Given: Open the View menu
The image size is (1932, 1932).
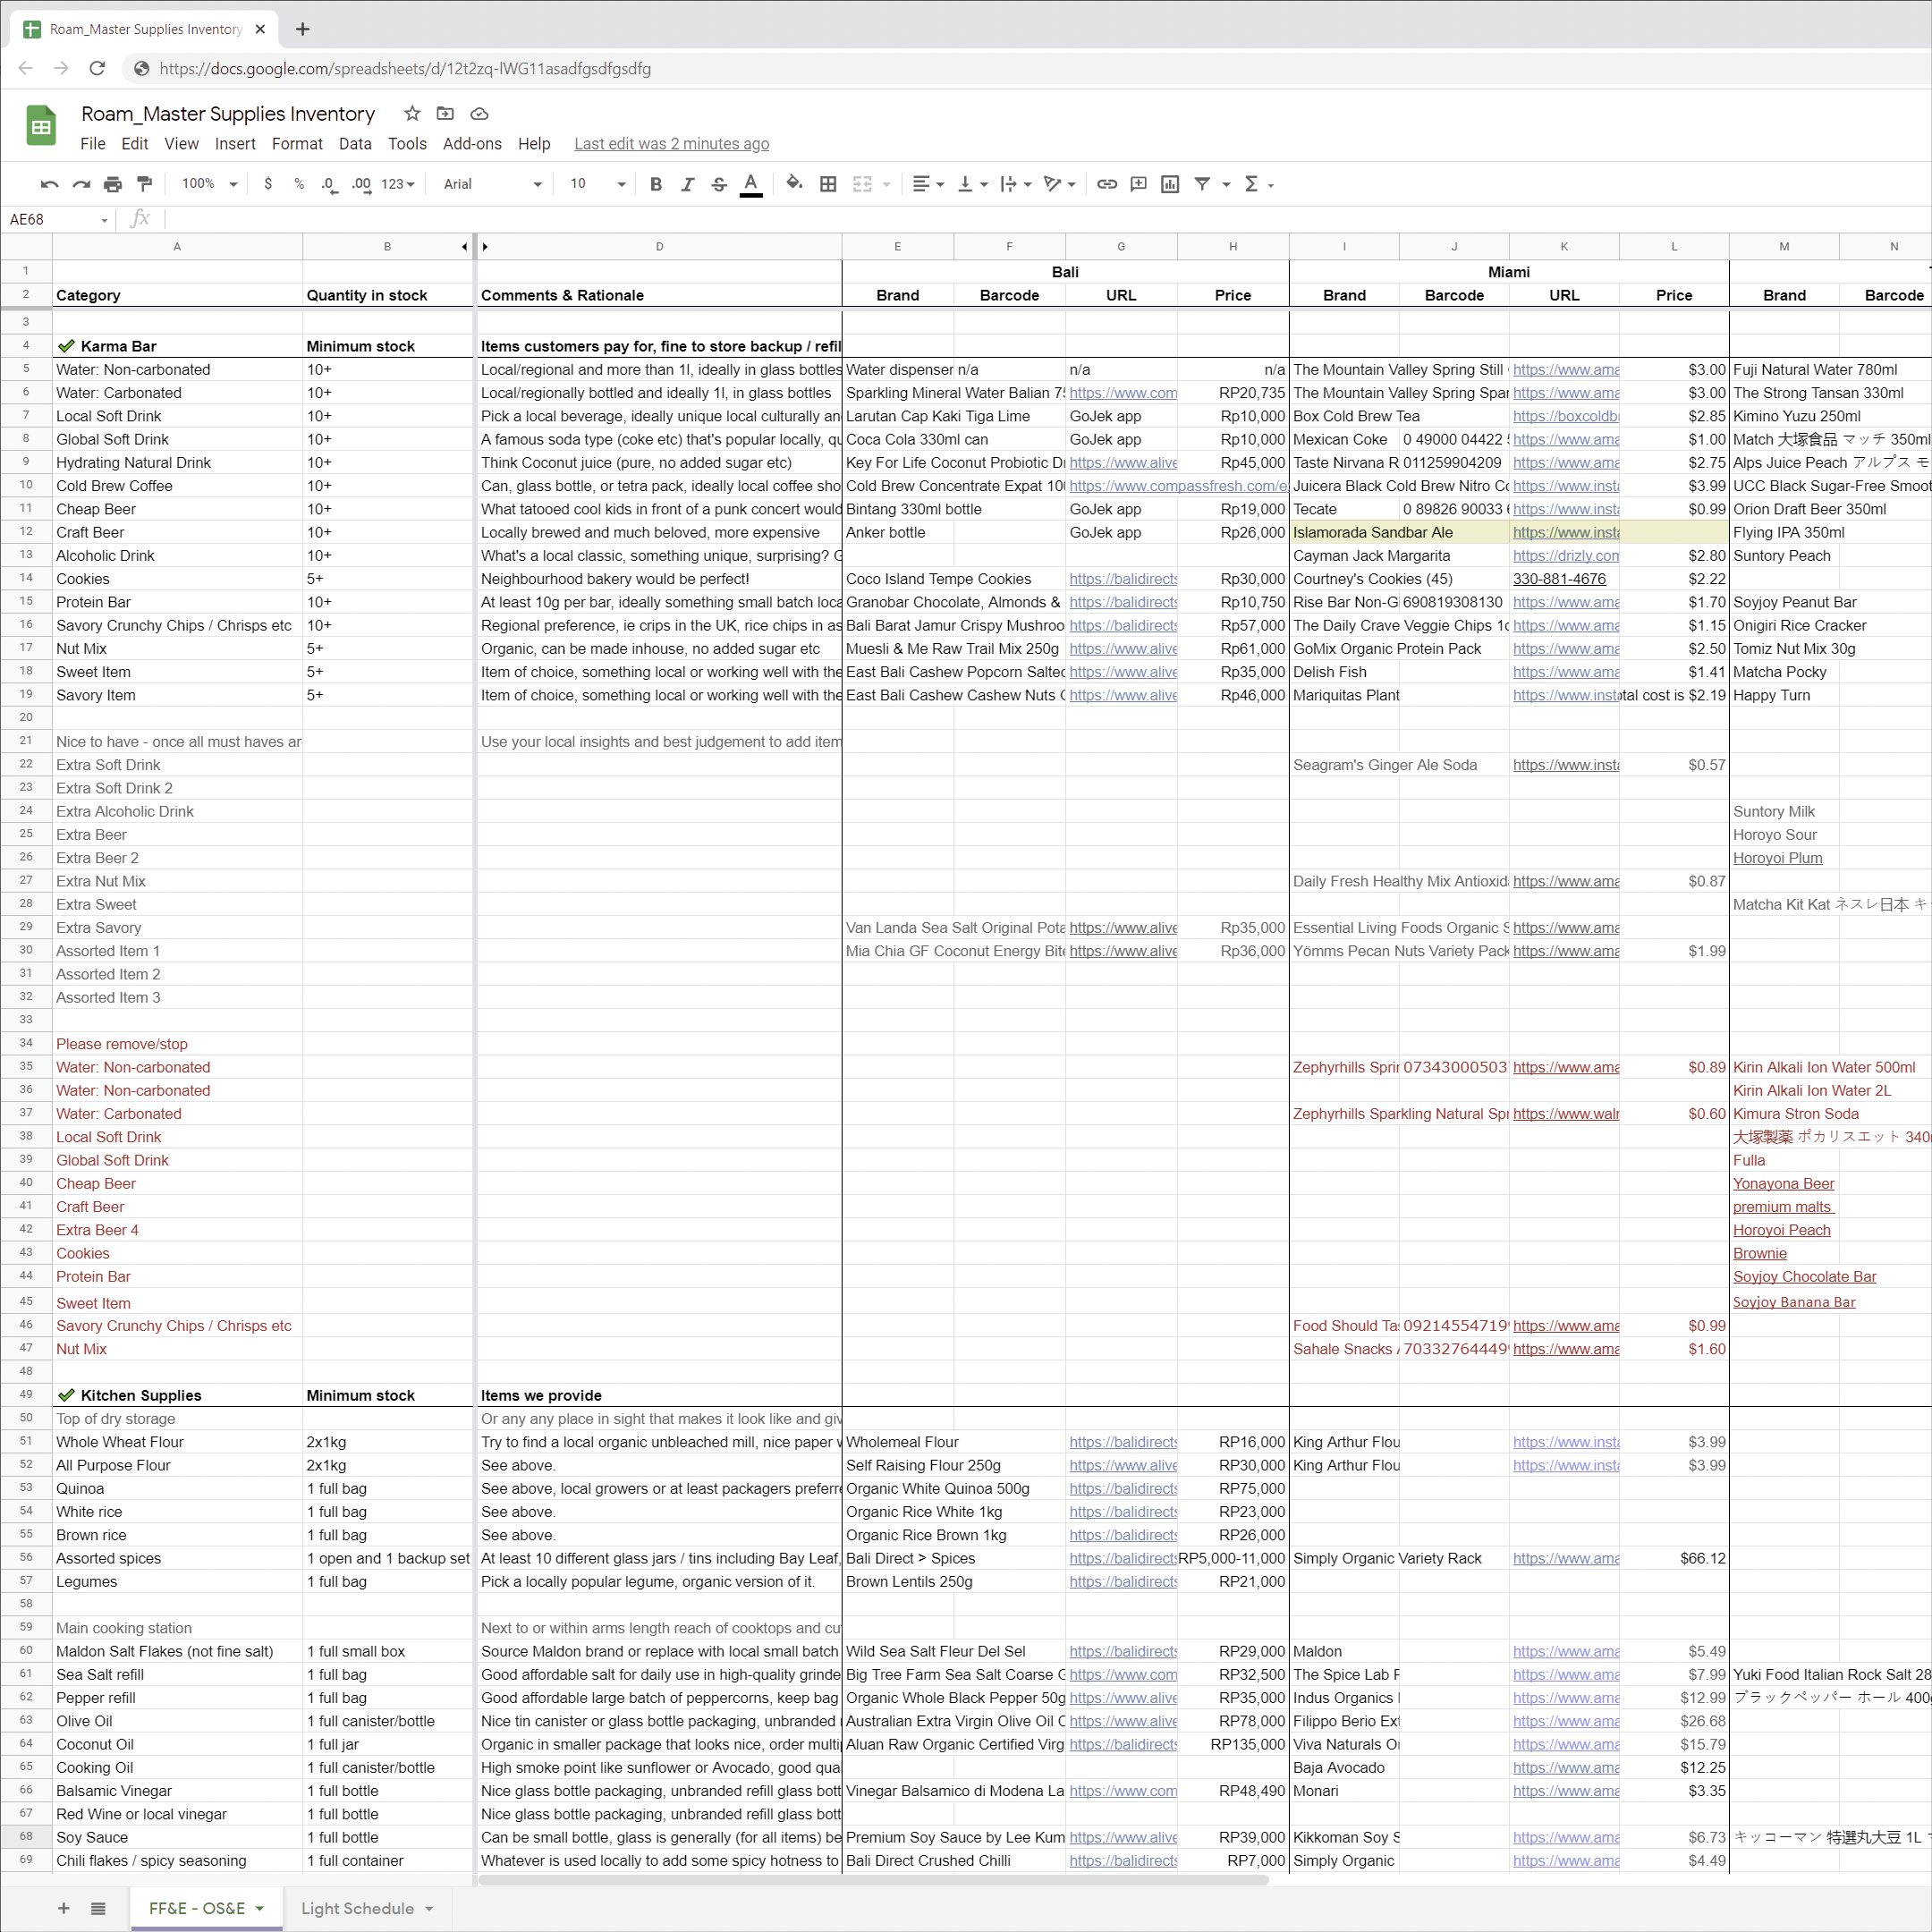Looking at the screenshot, I should click(181, 144).
